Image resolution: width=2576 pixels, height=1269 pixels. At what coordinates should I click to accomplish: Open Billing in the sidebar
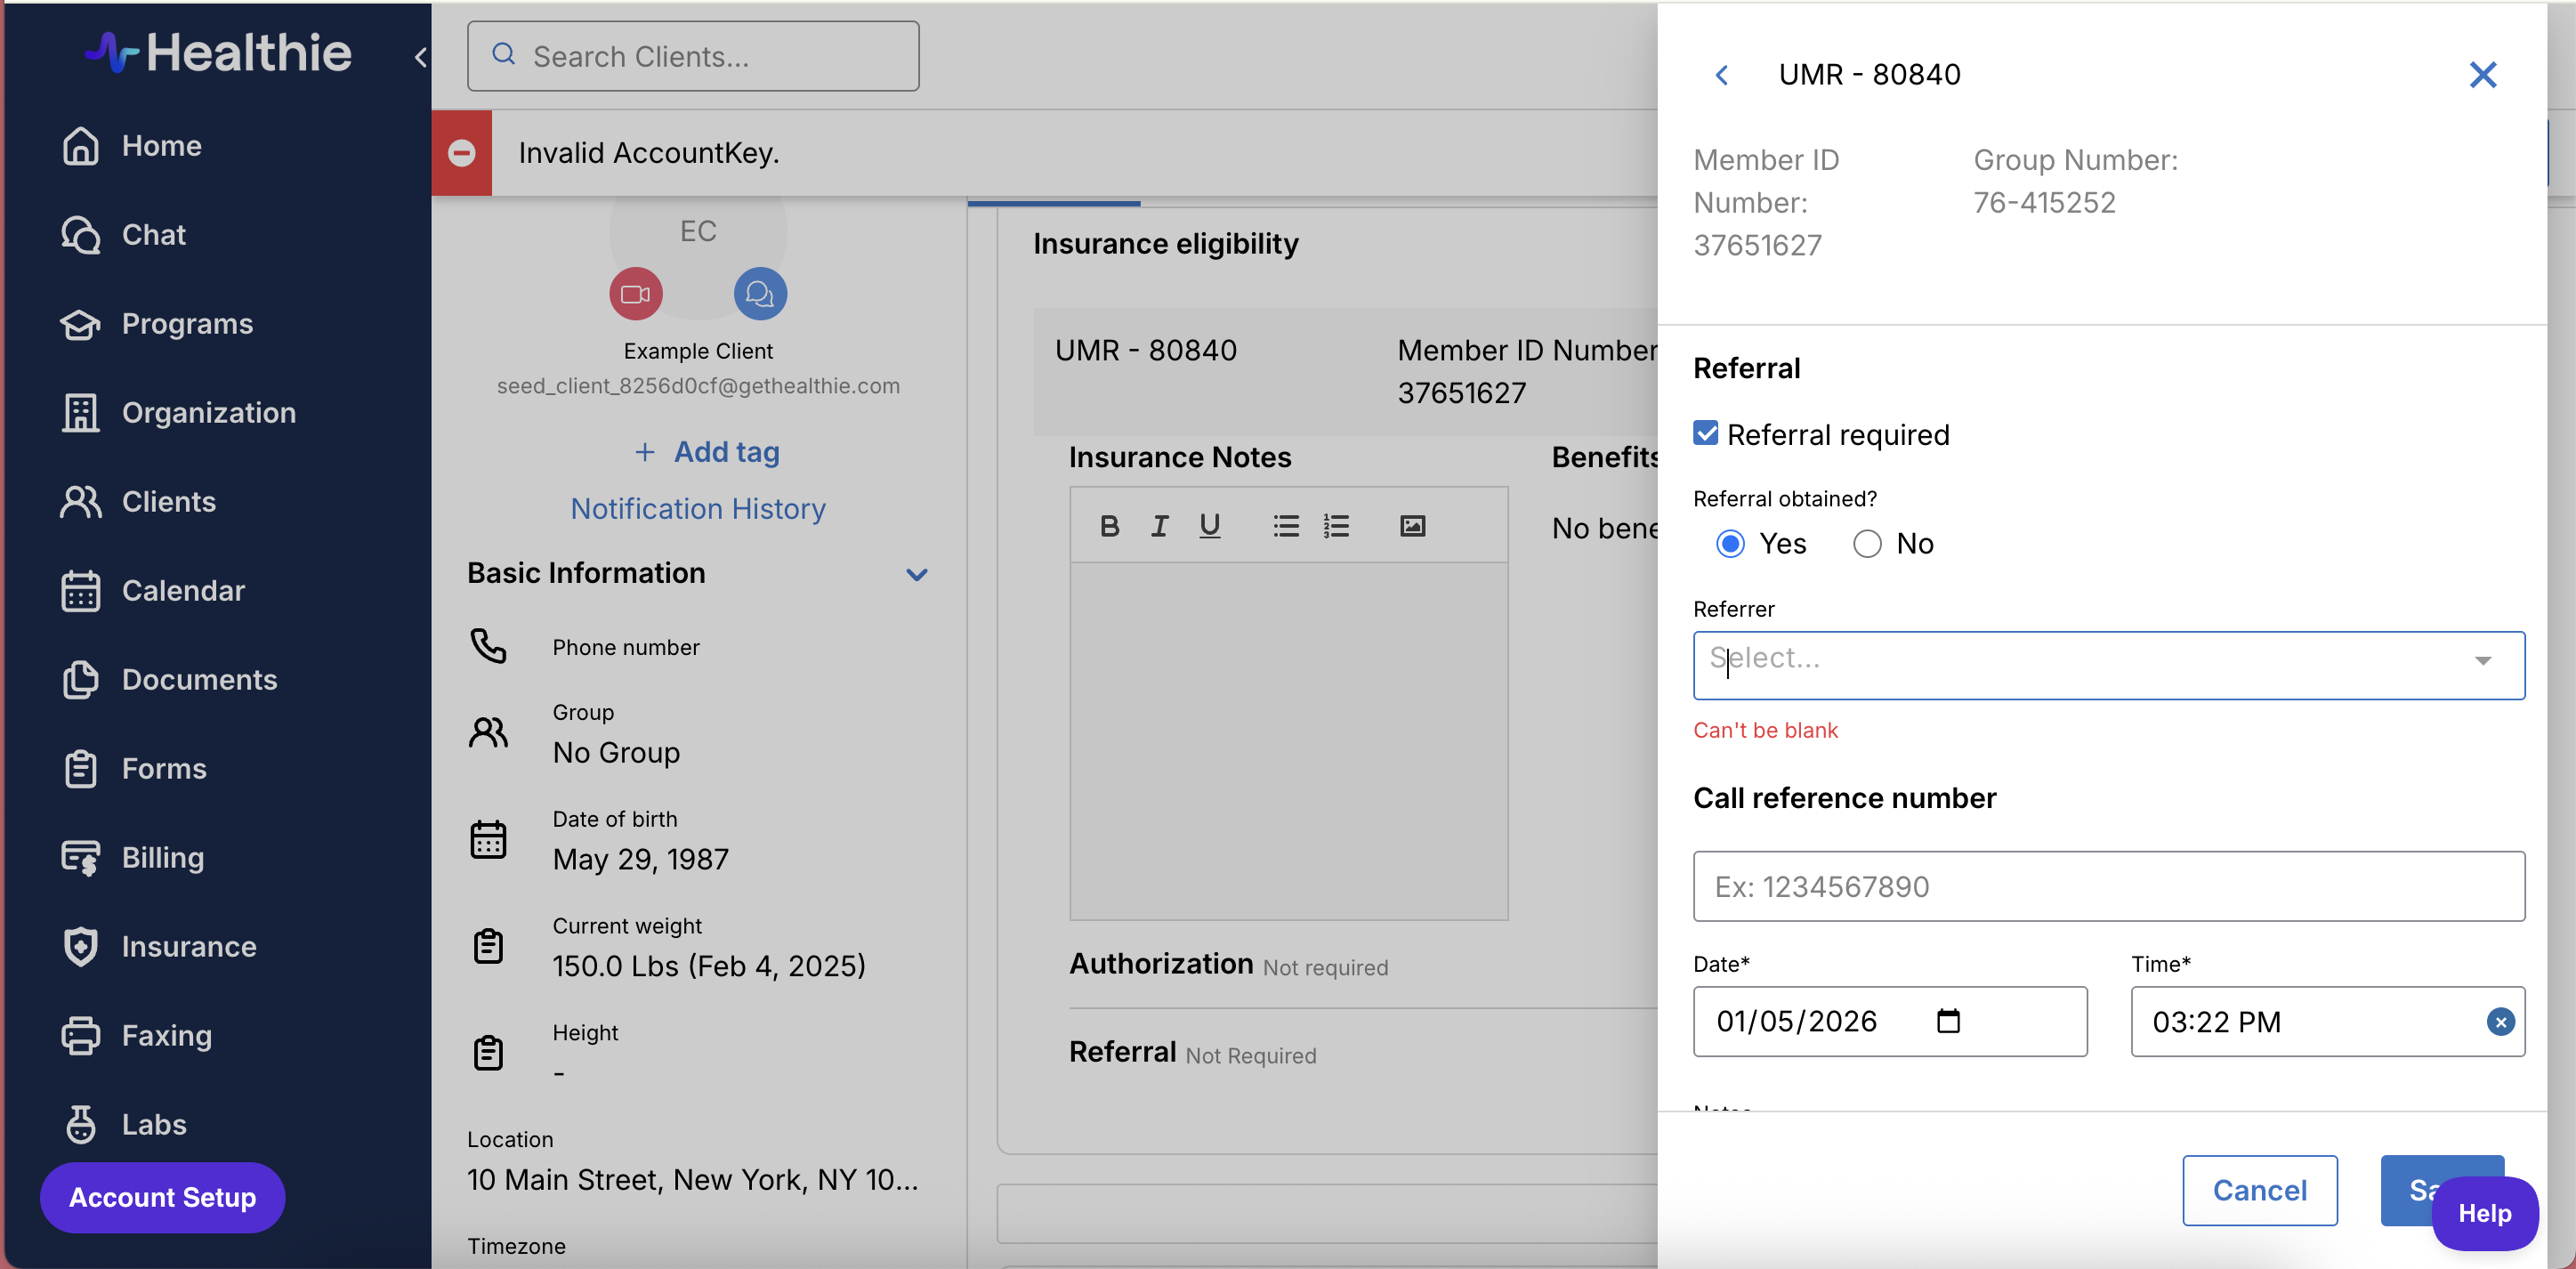tap(162, 857)
